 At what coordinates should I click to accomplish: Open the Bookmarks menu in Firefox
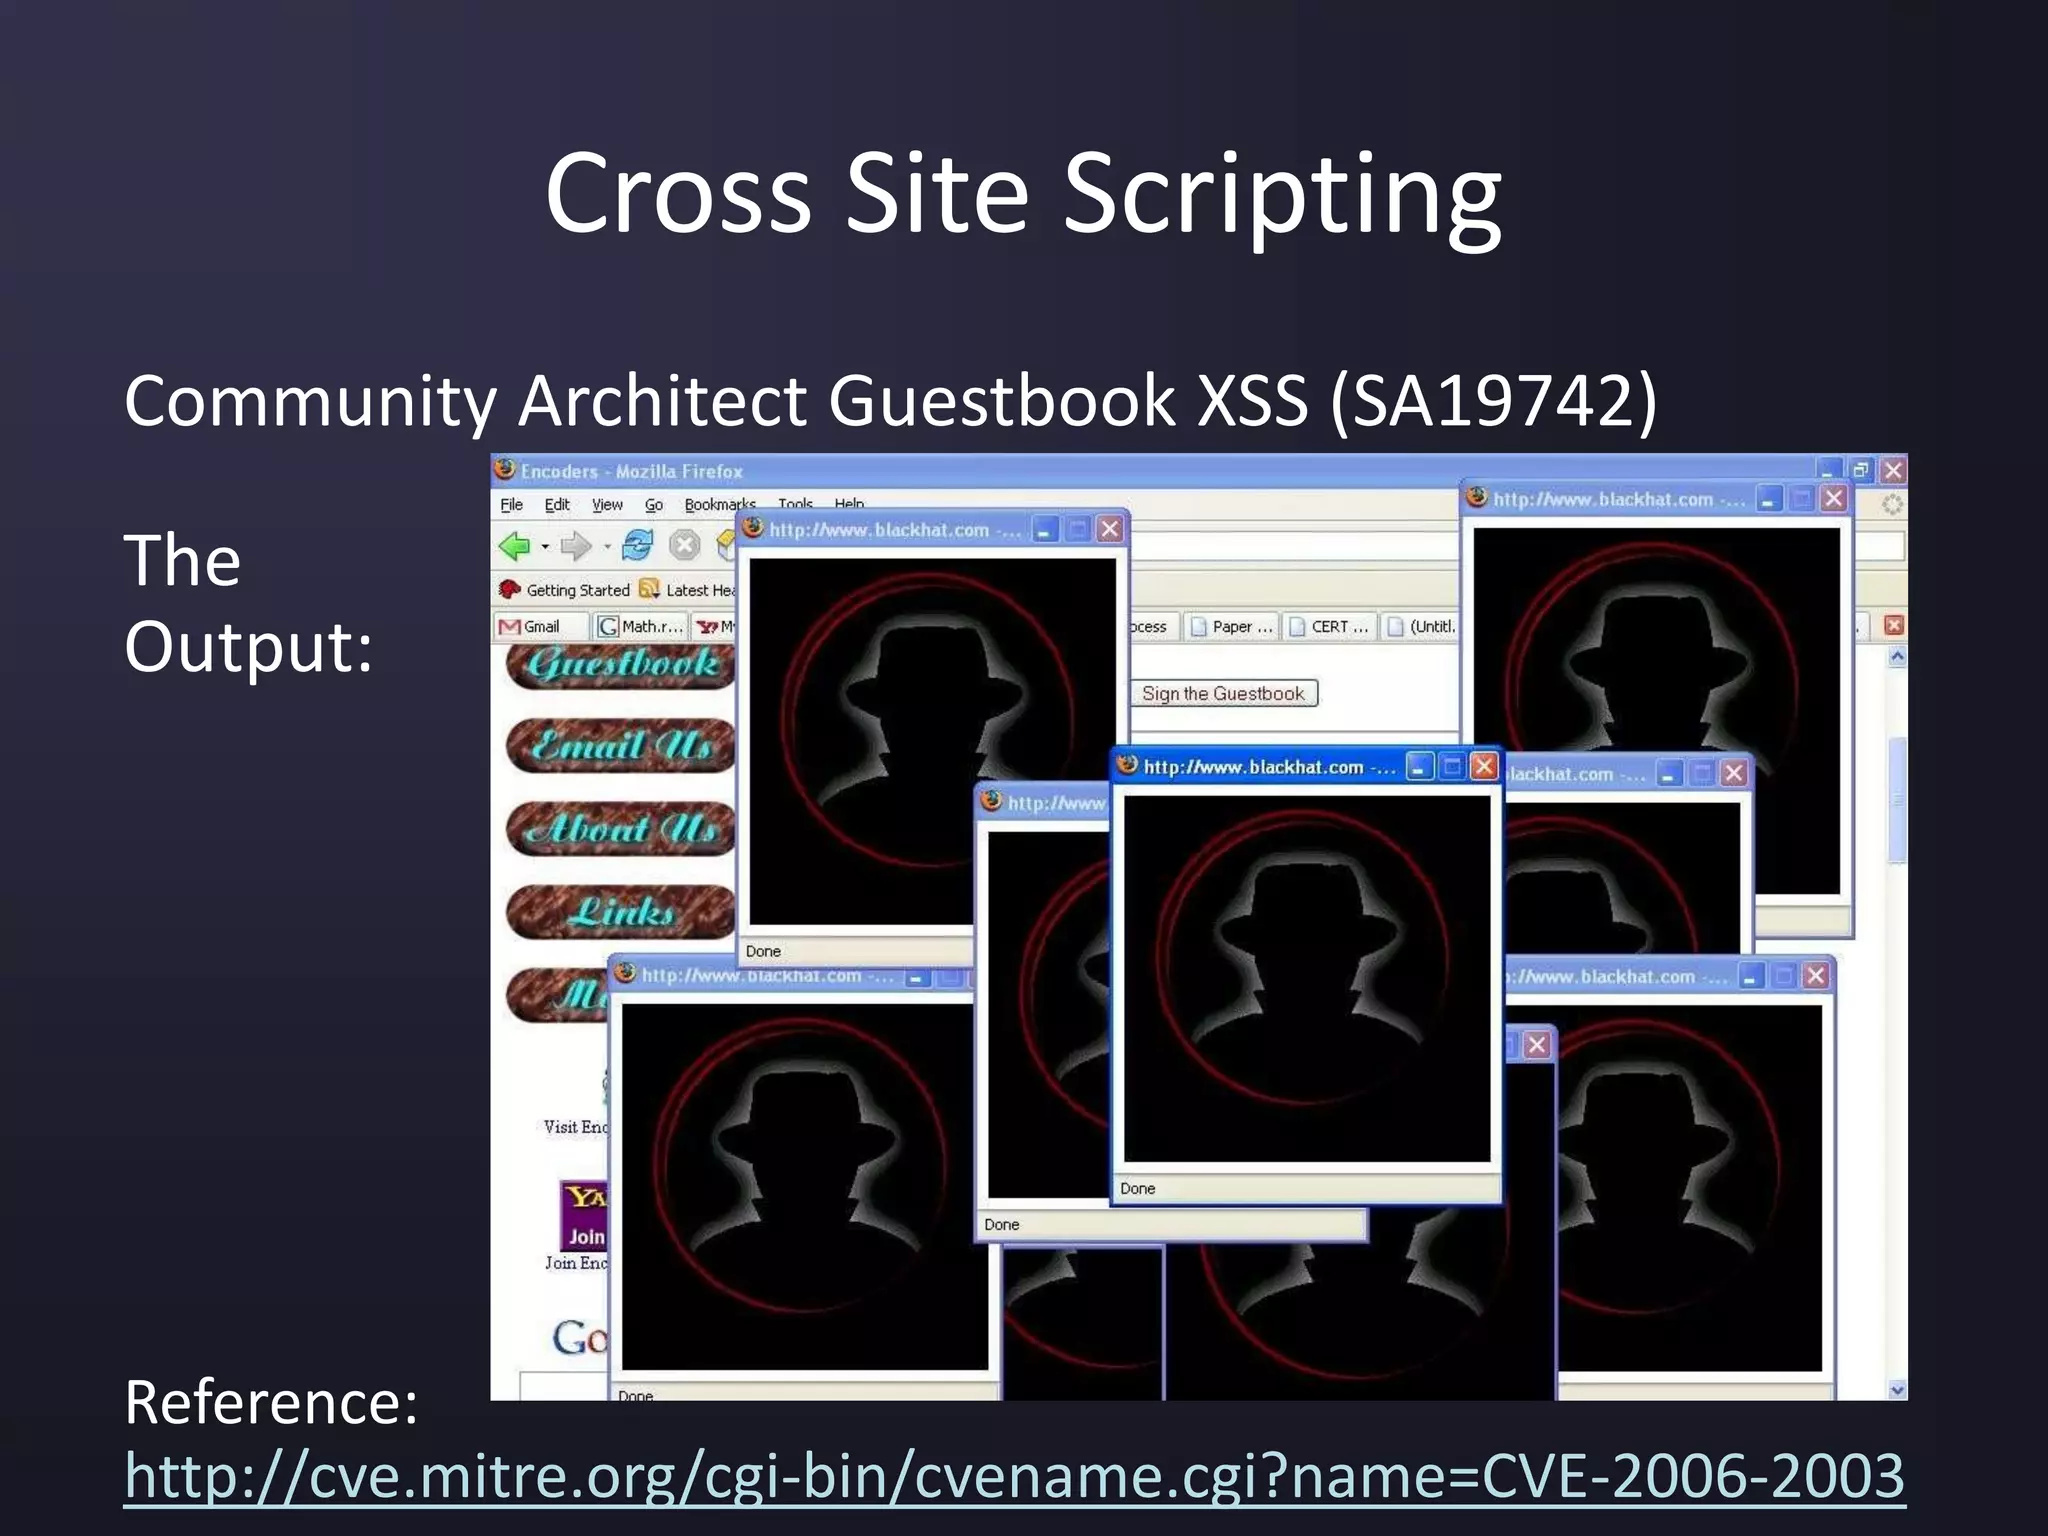[x=719, y=505]
